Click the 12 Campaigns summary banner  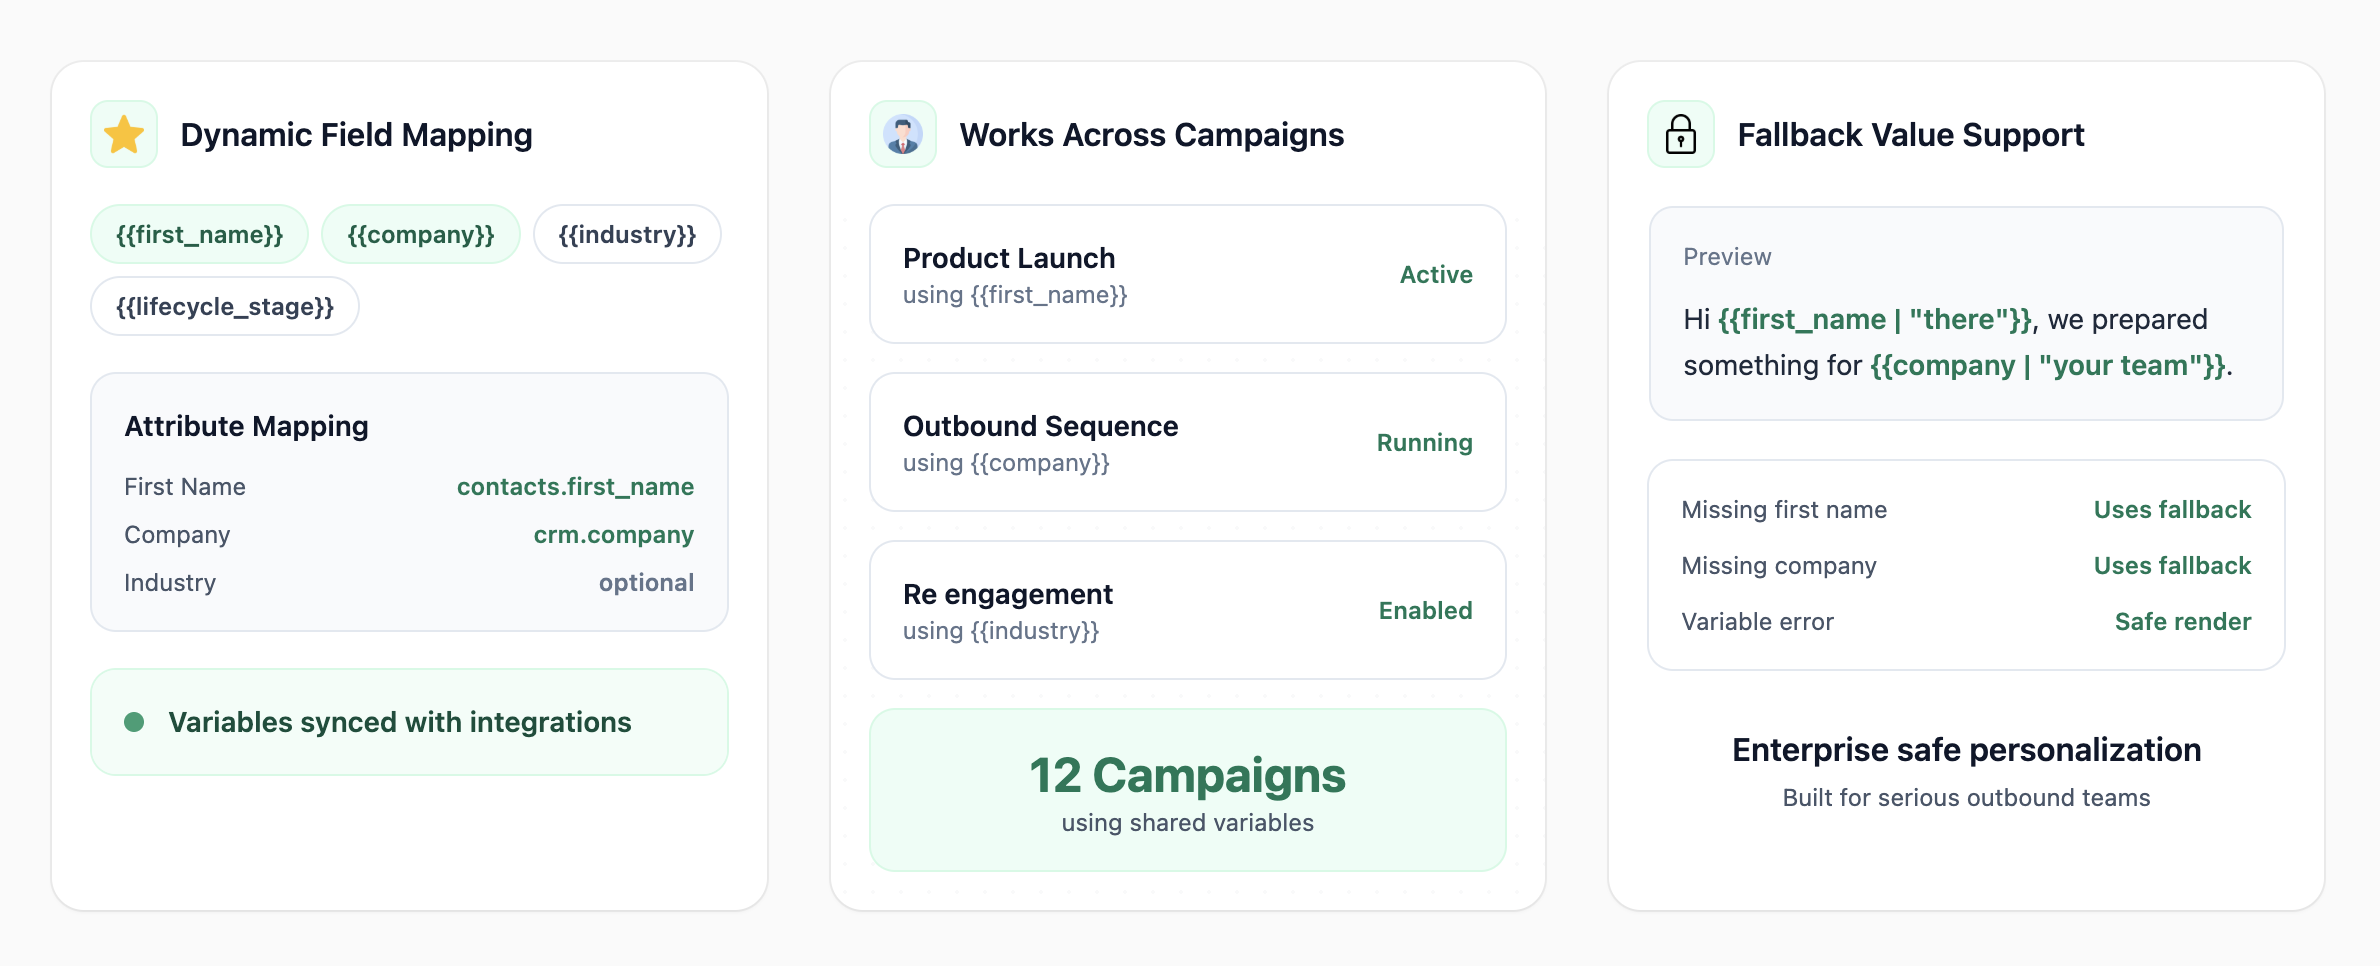[x=1187, y=790]
